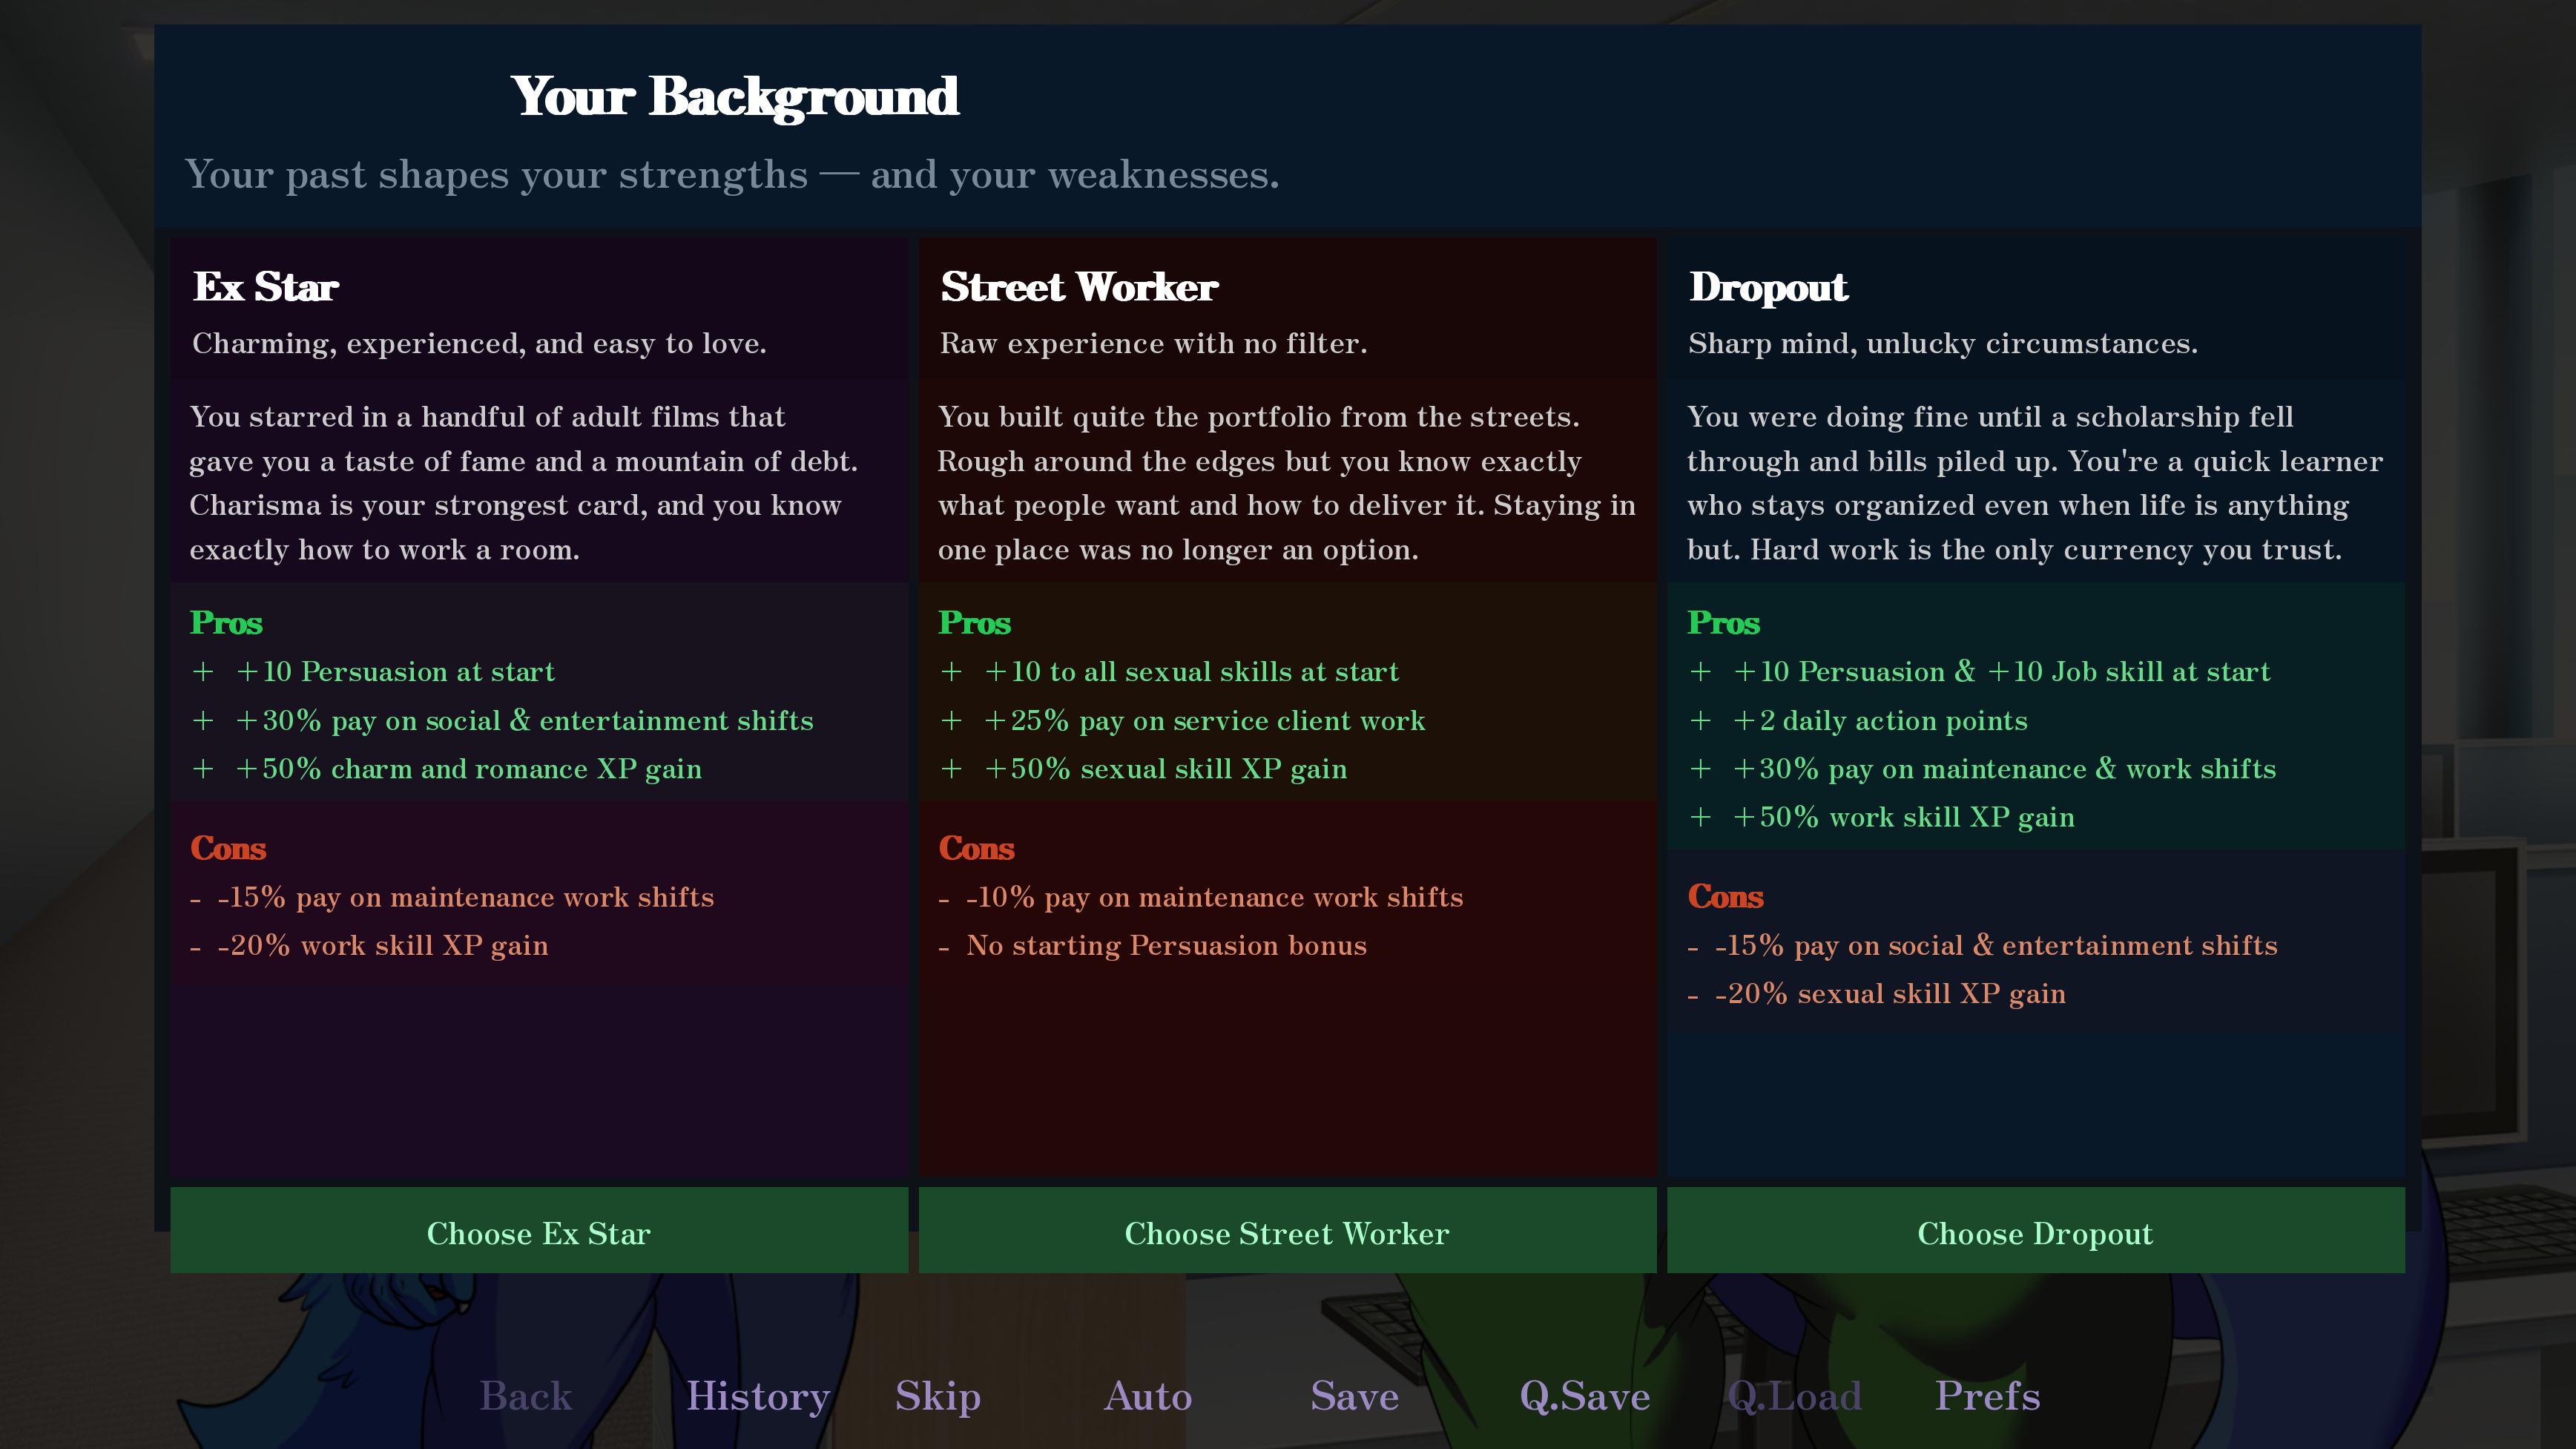This screenshot has height=1449, width=2576.
Task: Click 'Sharp mind, unlucky circumstances.' tagline
Action: 1943,343
